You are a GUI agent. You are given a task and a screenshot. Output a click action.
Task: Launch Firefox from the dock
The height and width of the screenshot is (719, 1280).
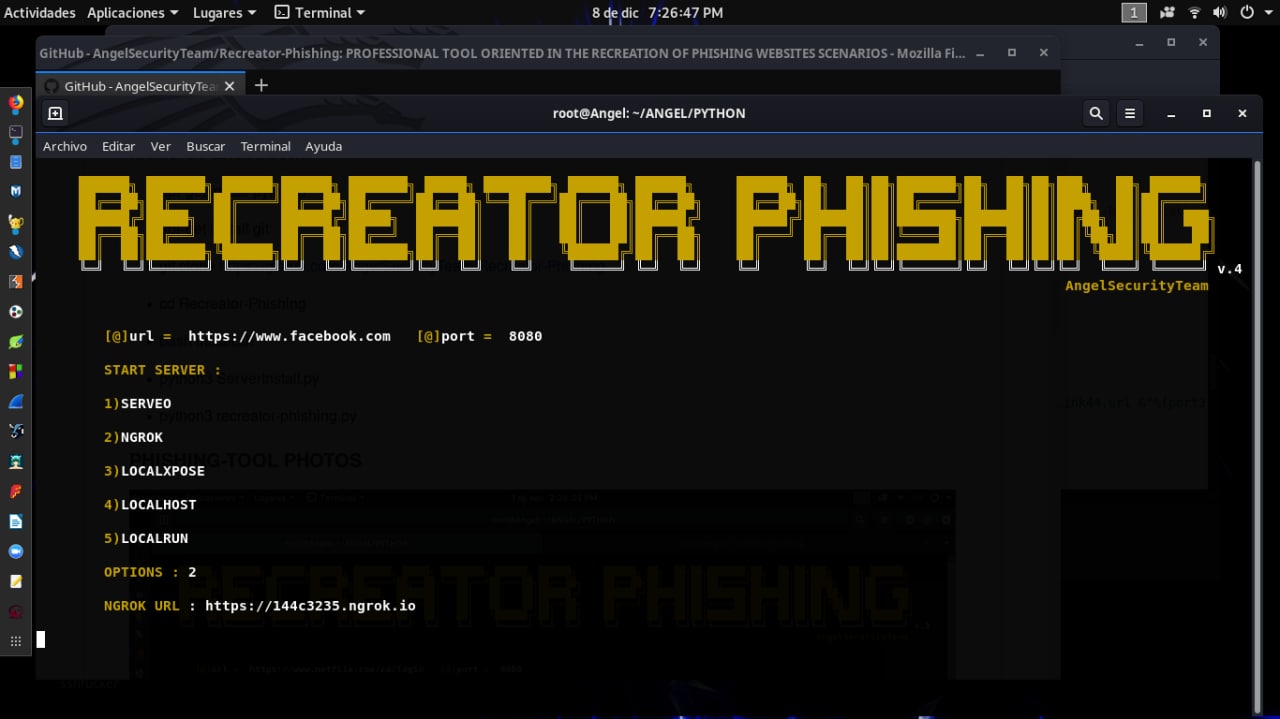pyautogui.click(x=16, y=102)
